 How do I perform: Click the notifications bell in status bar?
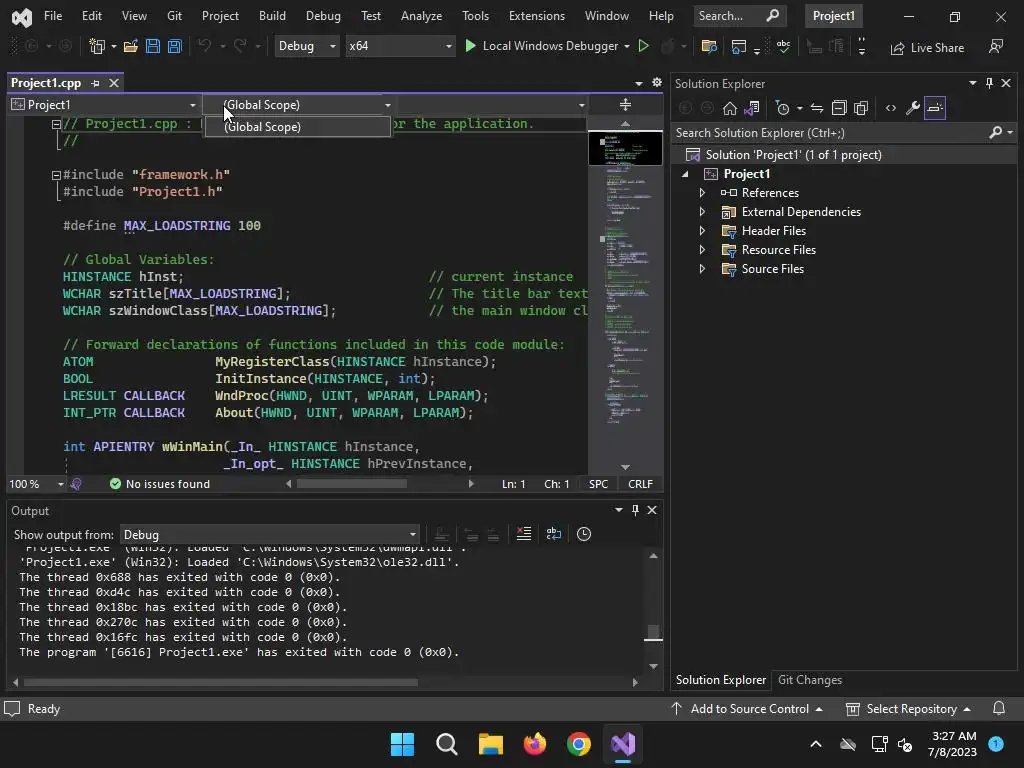coord(999,709)
